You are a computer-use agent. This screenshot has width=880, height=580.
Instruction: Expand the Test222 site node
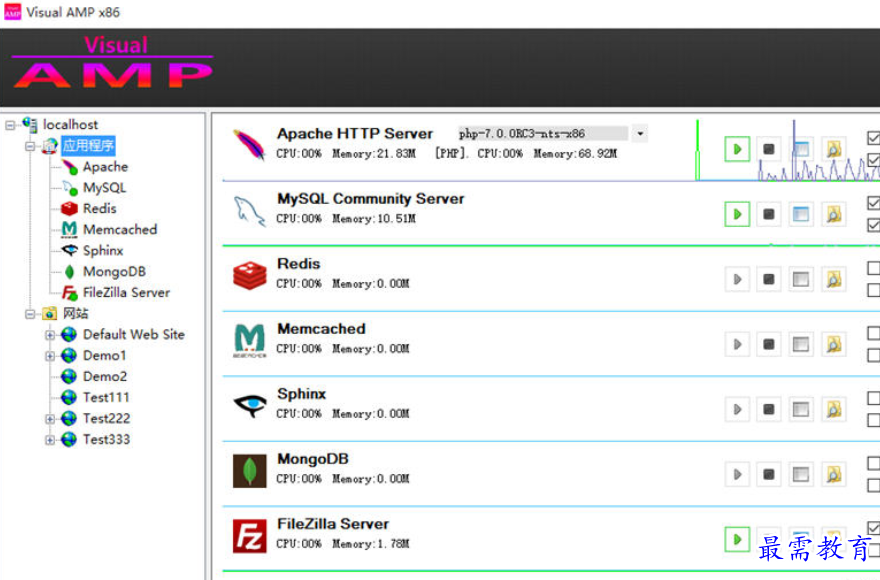[x=50, y=419]
